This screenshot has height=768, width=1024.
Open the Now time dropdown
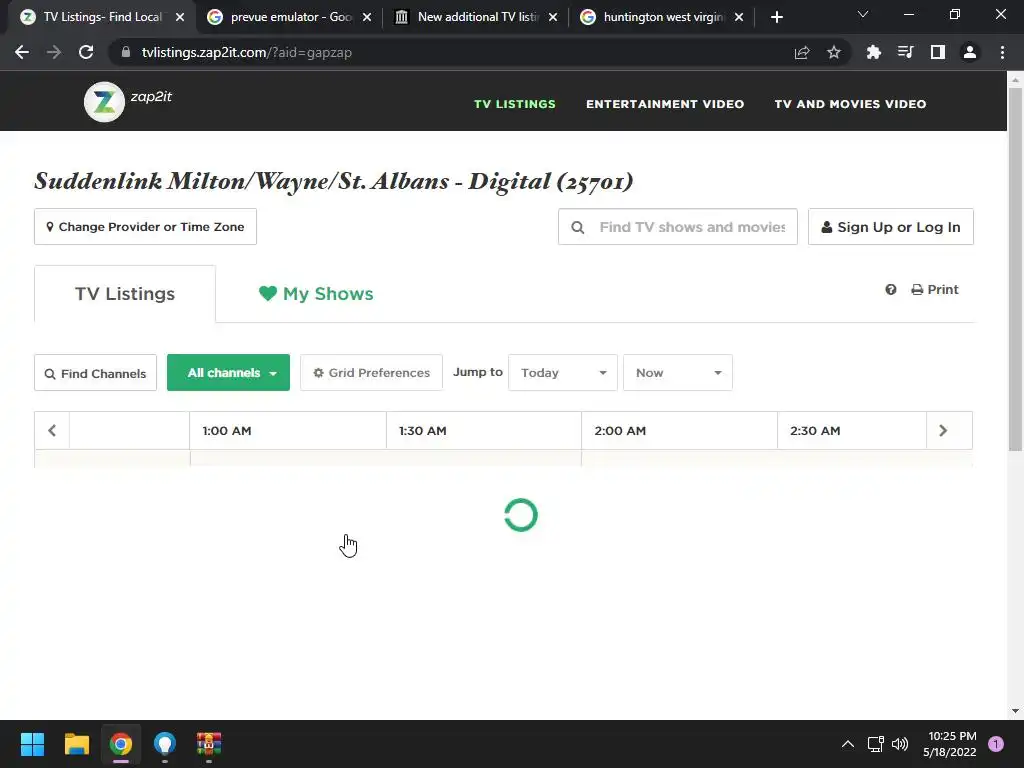678,373
